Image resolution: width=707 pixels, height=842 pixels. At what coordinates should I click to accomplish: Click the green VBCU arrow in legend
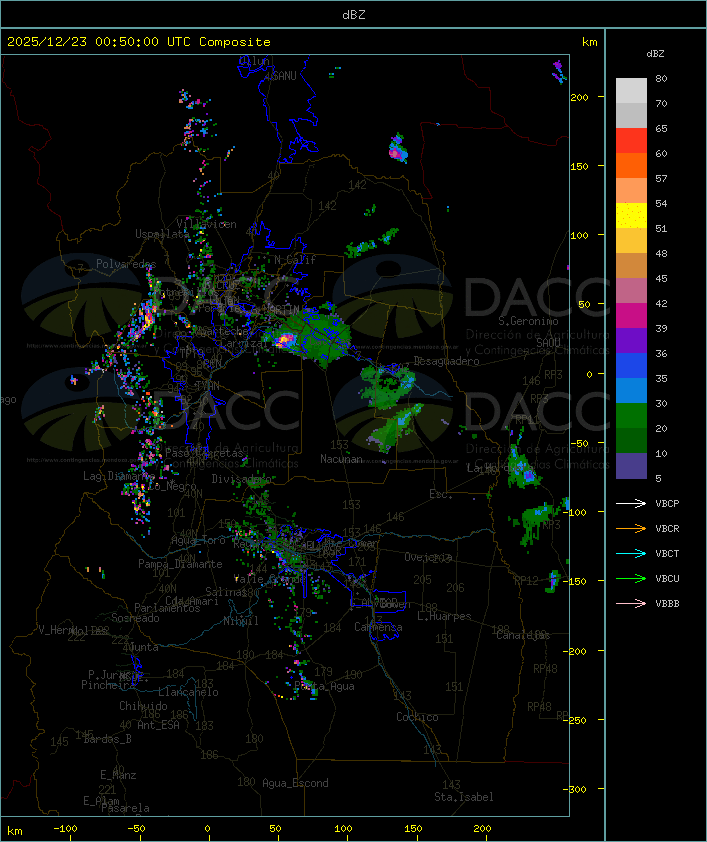point(631,578)
